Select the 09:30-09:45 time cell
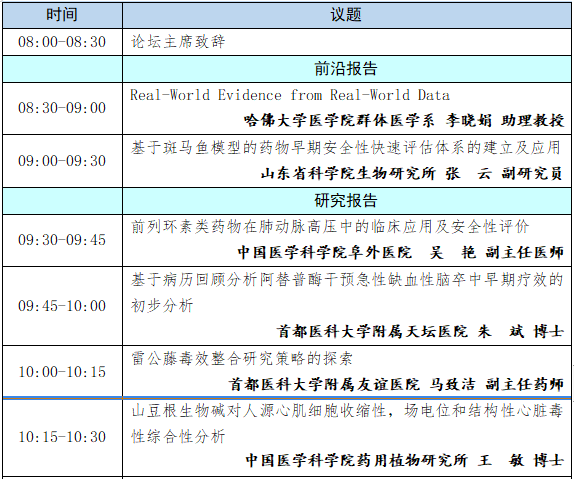Image resolution: width=574 pixels, height=479 pixels. (62, 240)
